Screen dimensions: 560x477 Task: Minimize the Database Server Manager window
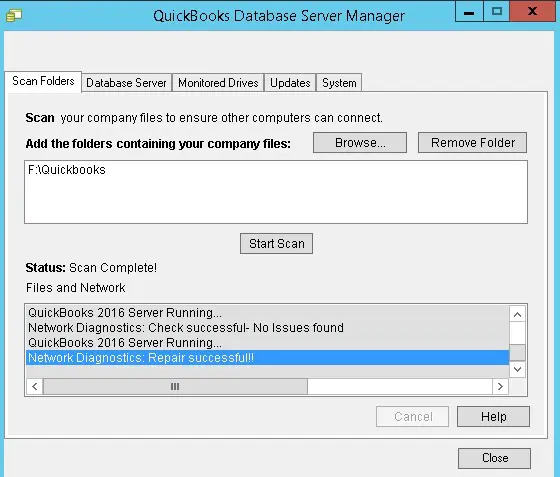click(x=469, y=11)
